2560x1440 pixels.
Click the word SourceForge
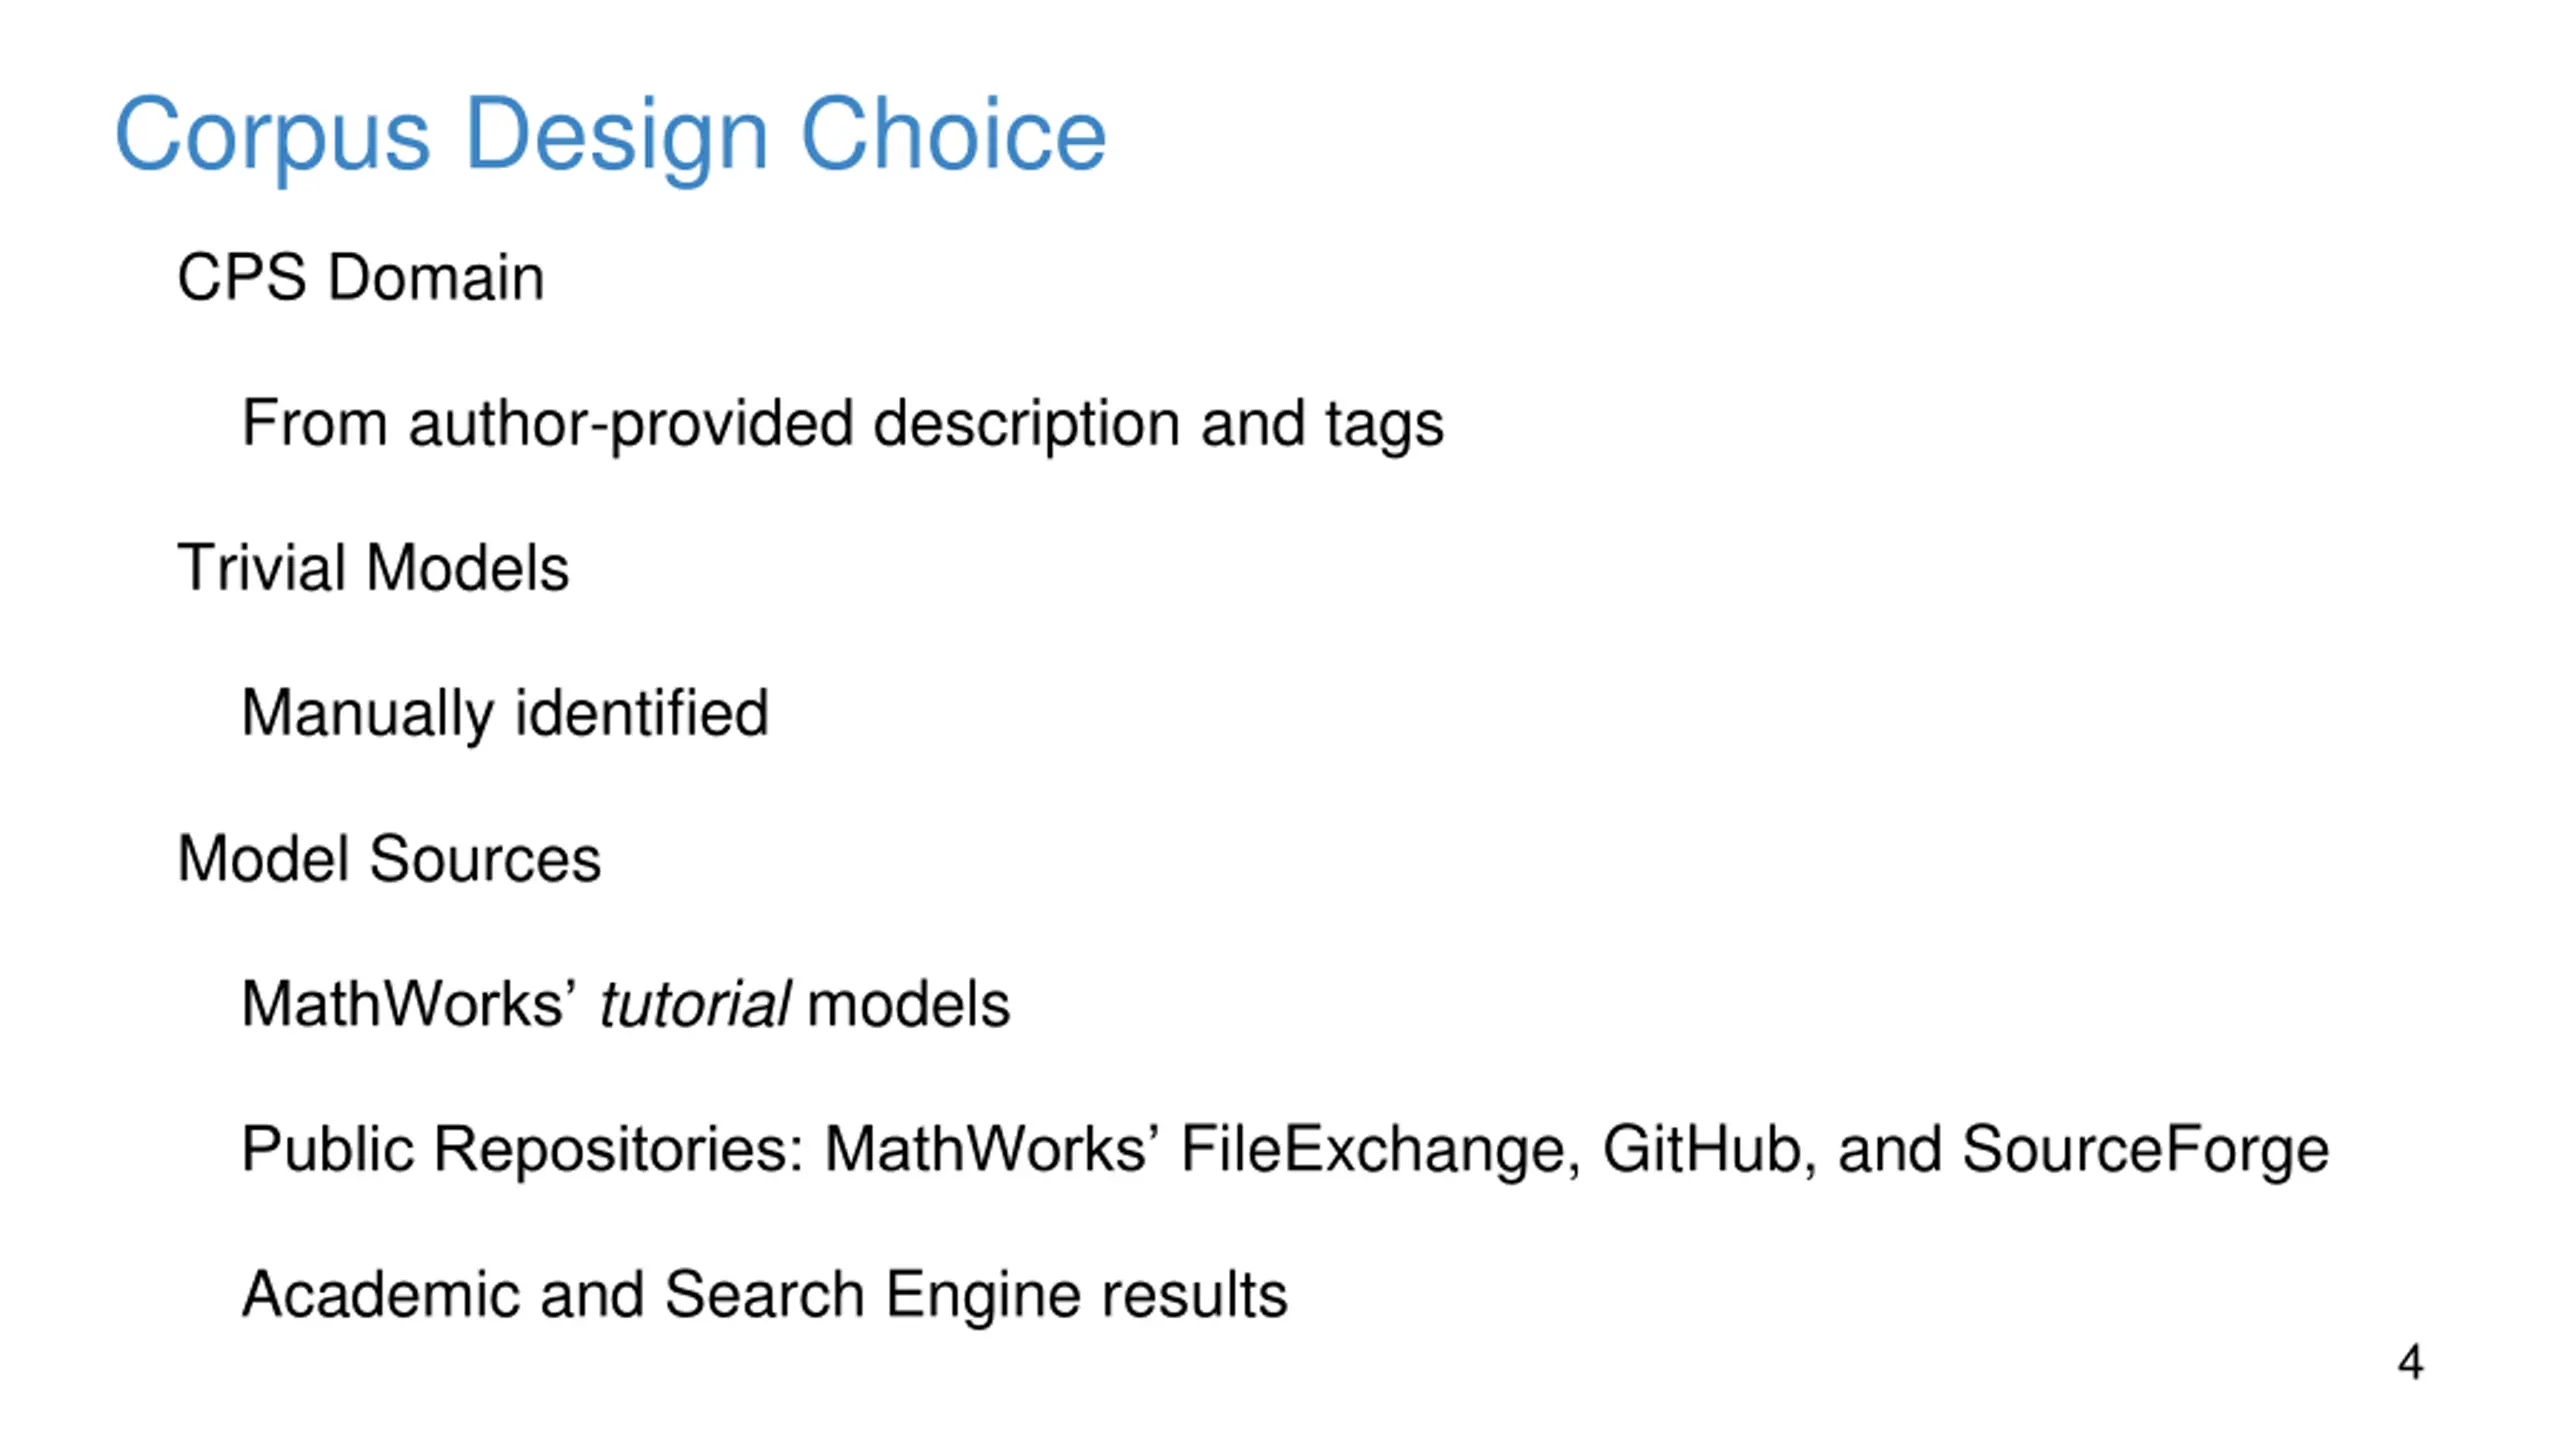click(2145, 1149)
